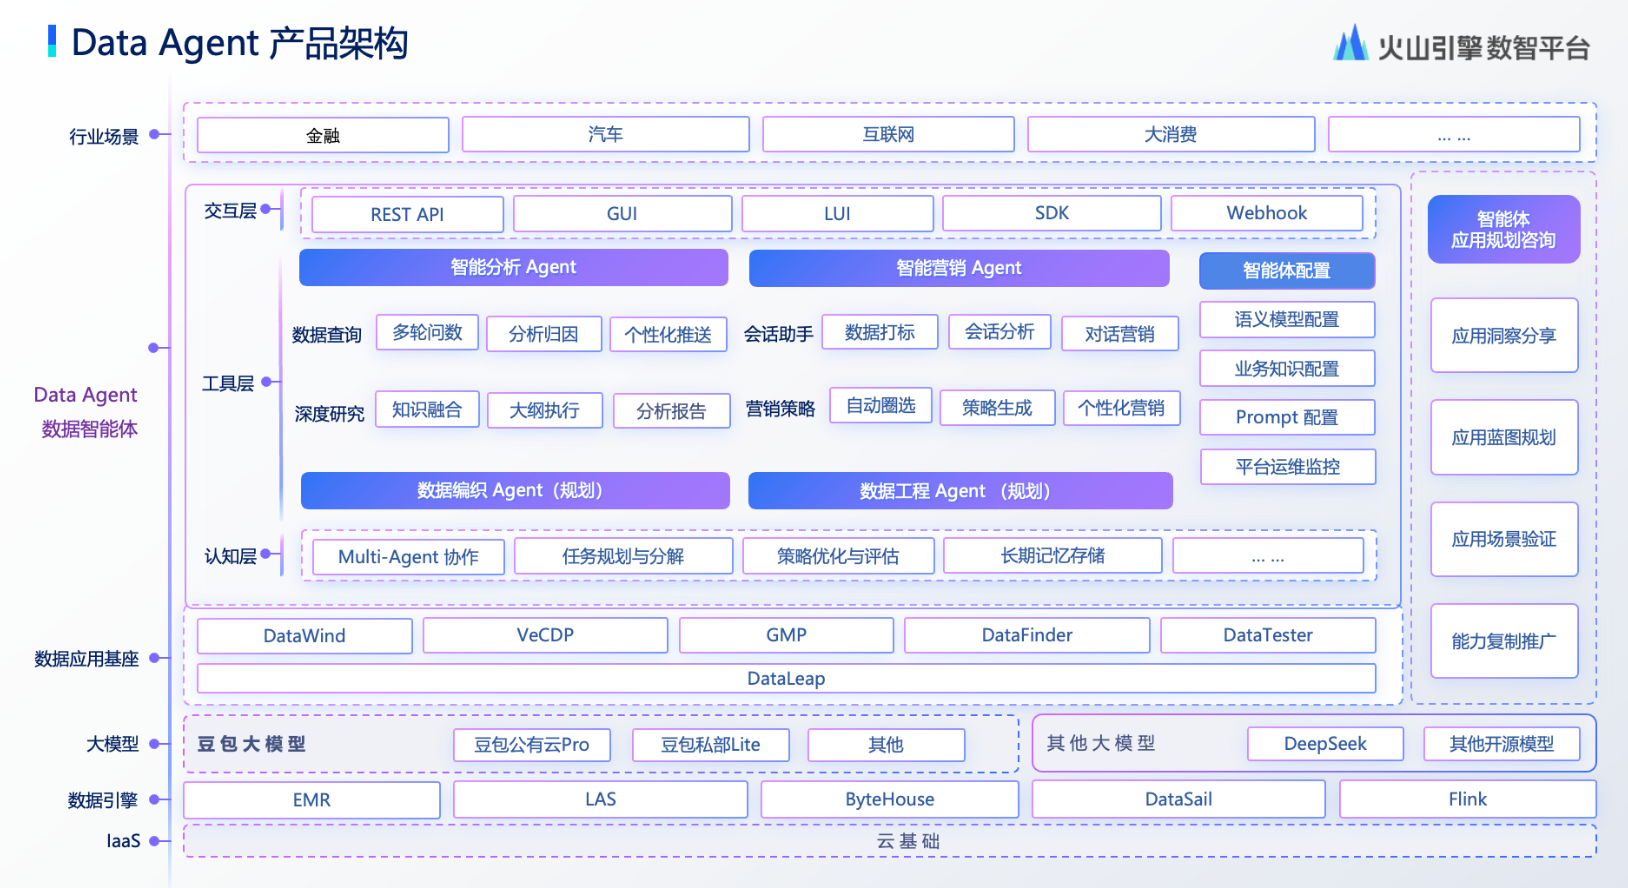Screen dimensions: 1628x888
Task: Click the 个性化营销 box
Action: pos(1121,407)
